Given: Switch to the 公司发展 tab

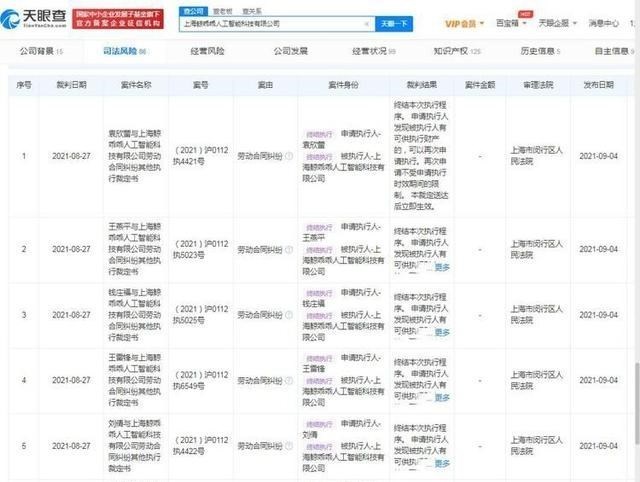Looking at the screenshot, I should click(x=290, y=51).
